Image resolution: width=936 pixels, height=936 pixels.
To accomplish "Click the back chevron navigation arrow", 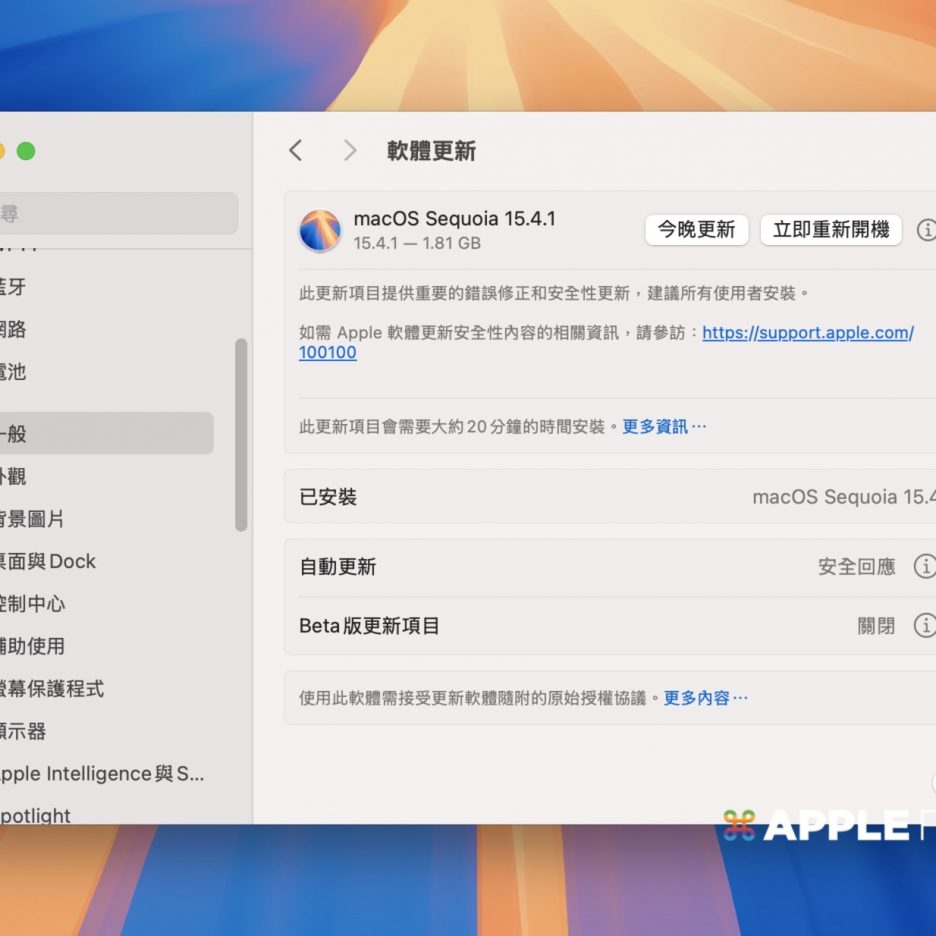I will click(x=295, y=150).
